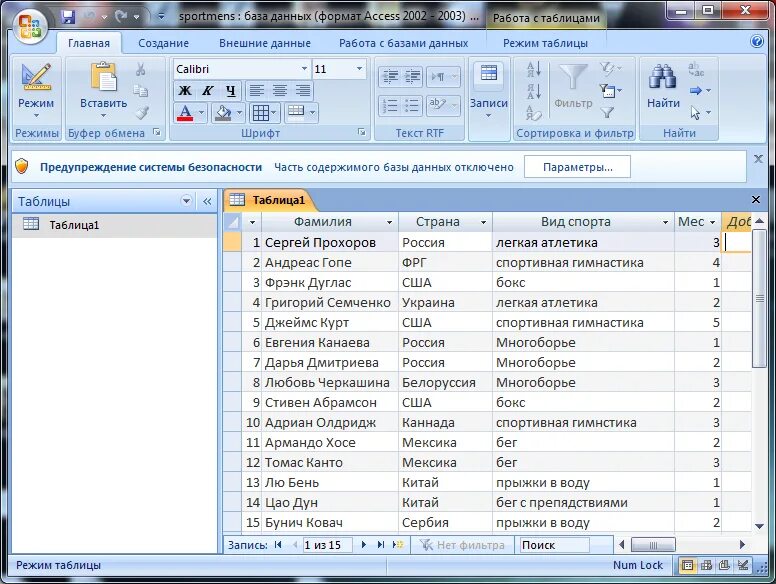776x584 pixels.
Task: Open Access help question mark
Action: (757, 42)
